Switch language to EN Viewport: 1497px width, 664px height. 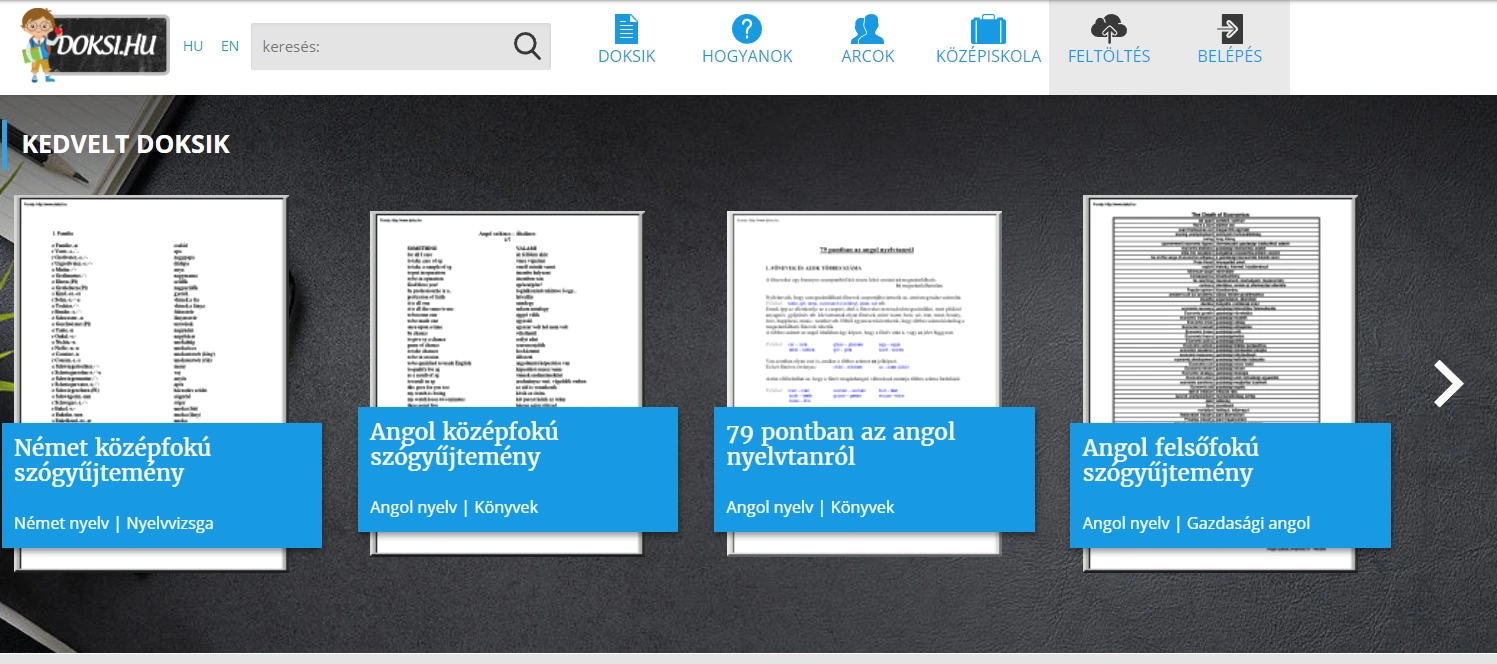click(x=230, y=46)
